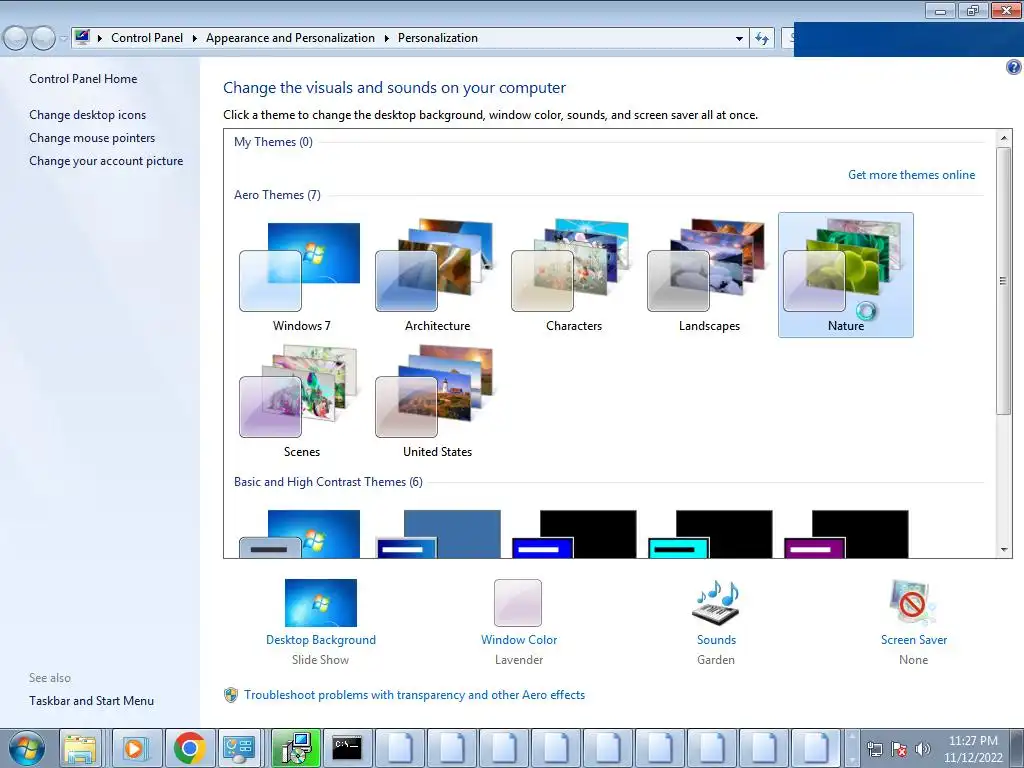This screenshot has height=768, width=1024.
Task: Select high contrast theme with cyan bar
Action: click(711, 534)
